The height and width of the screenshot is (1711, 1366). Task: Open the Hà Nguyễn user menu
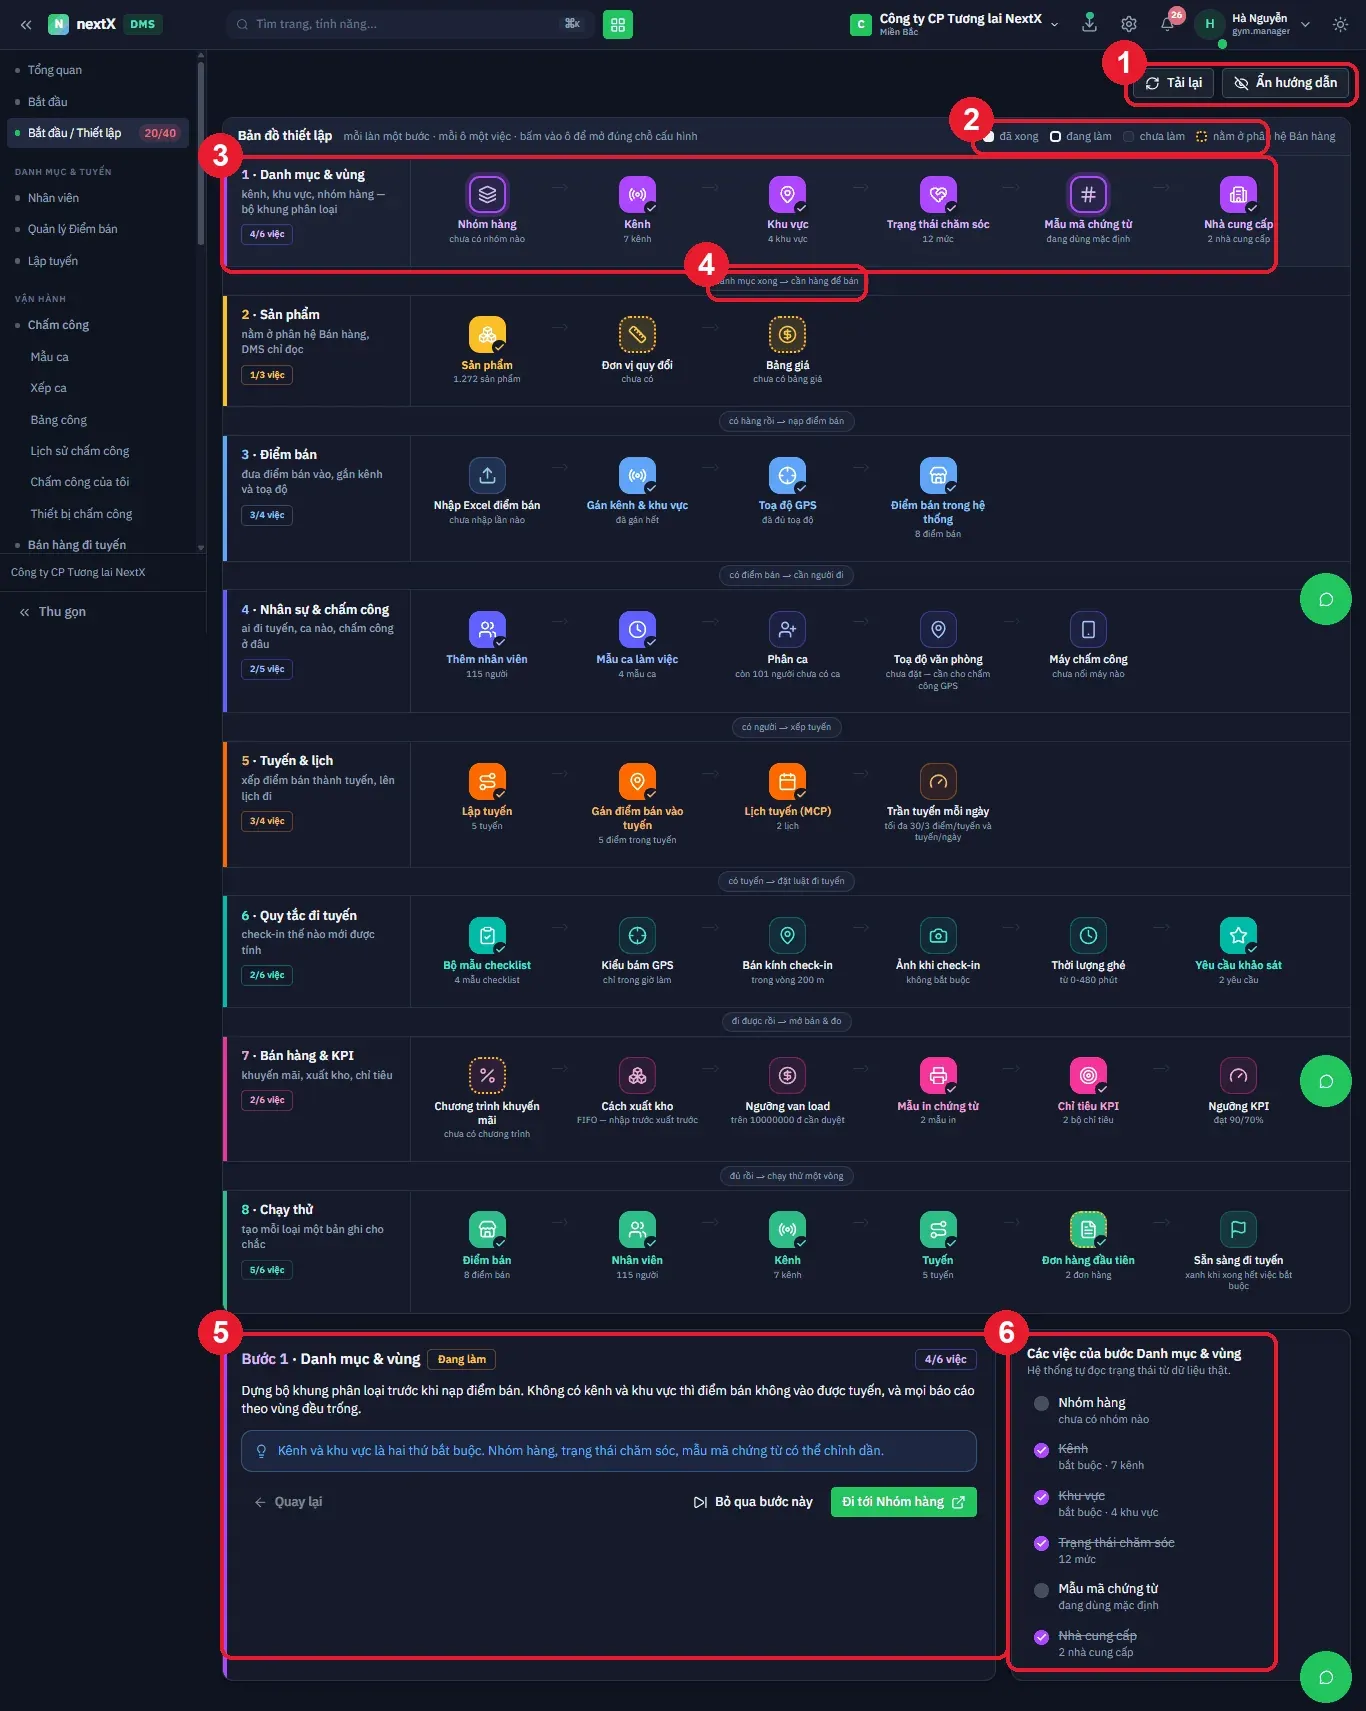(x=1254, y=24)
